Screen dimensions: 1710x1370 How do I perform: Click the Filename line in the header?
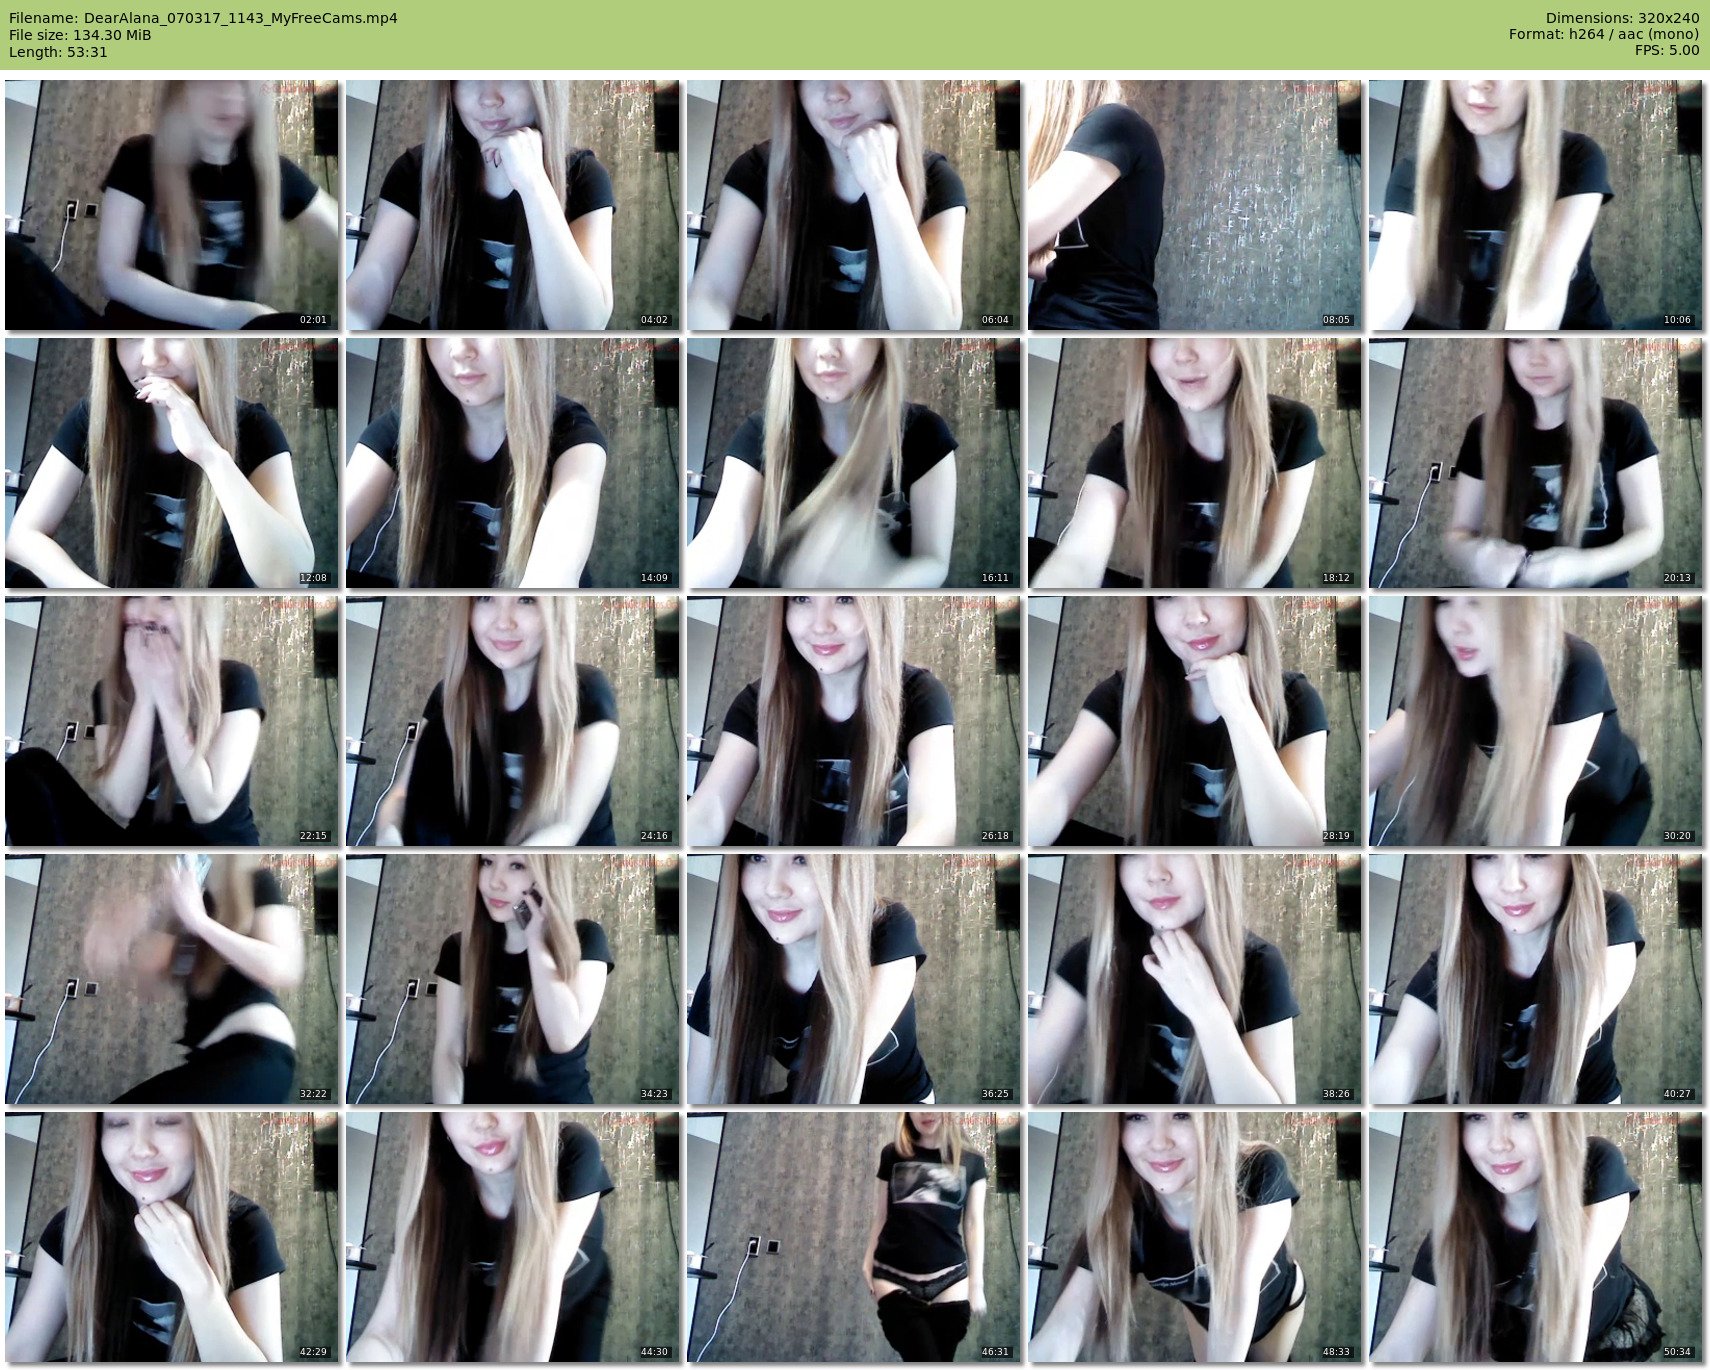coord(203,18)
